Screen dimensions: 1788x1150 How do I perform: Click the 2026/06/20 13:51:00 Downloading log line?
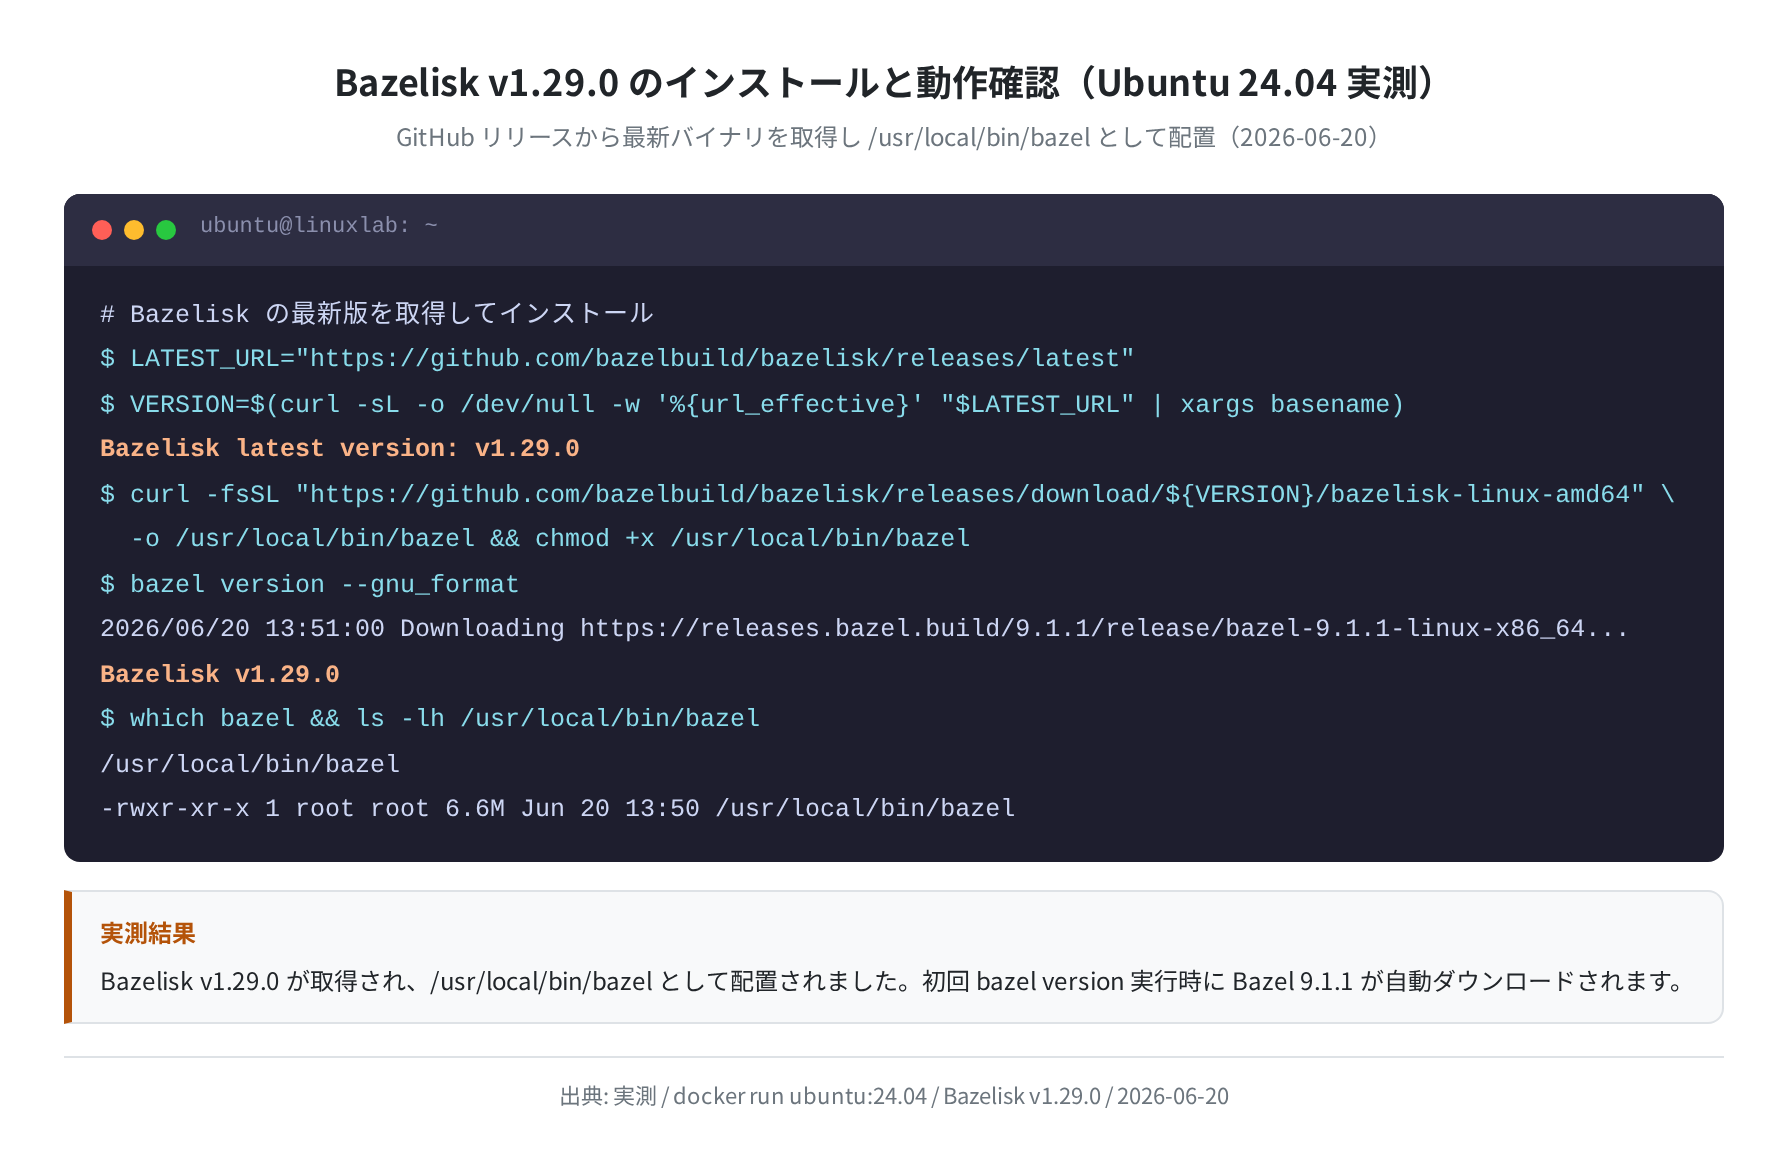point(864,629)
